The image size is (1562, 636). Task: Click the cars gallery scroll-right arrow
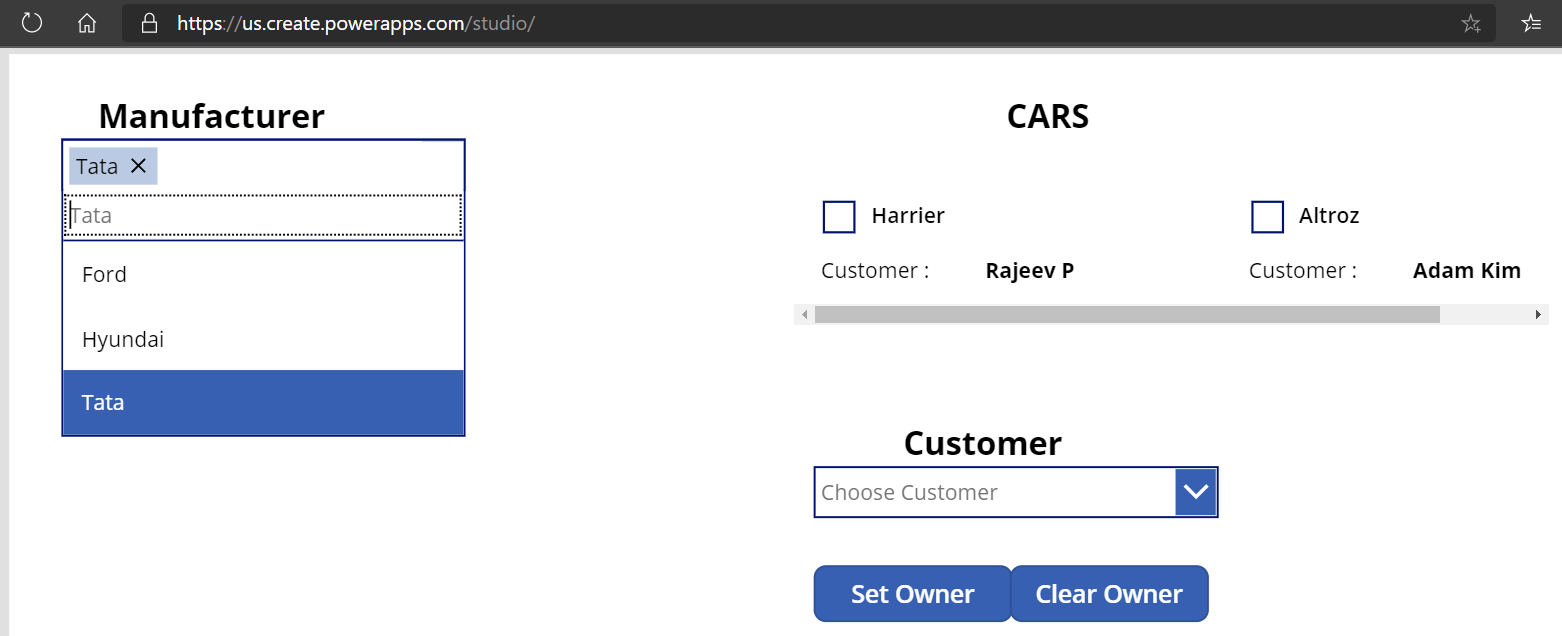click(1538, 315)
